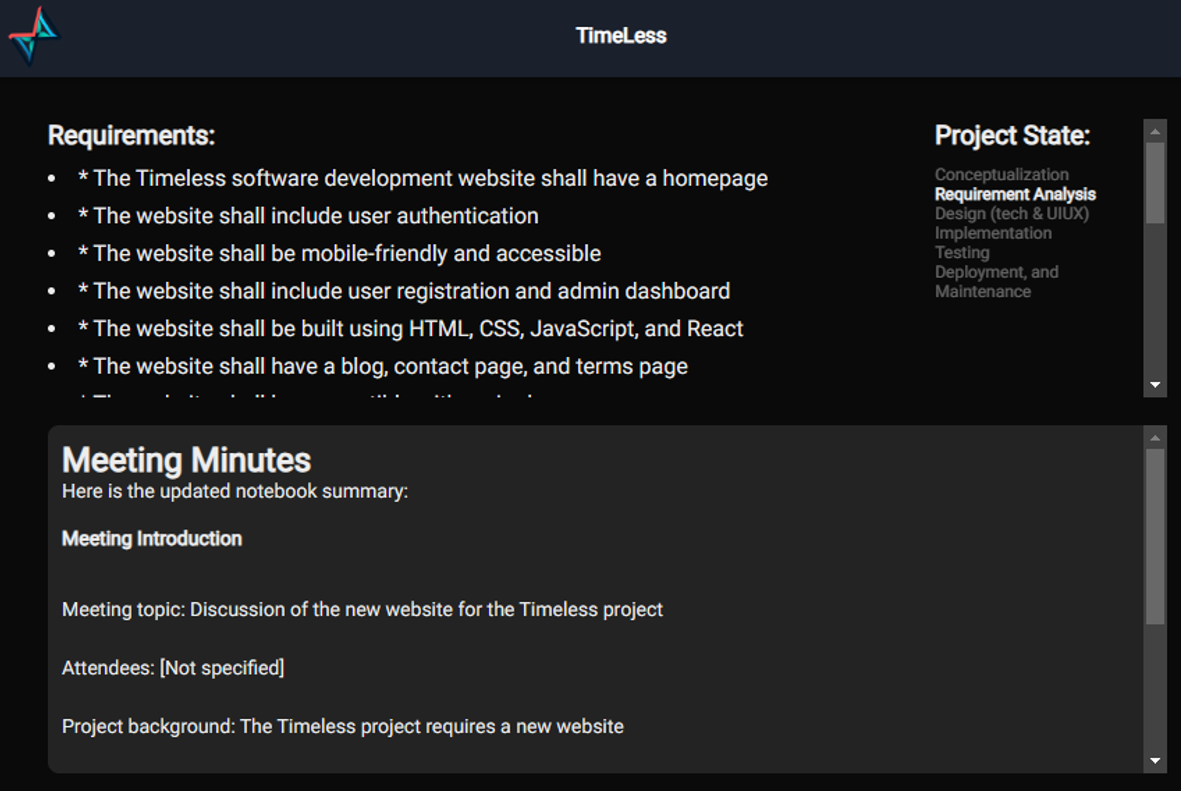This screenshot has height=791, width=1181.
Task: Select the Meeting topic line in the minutes
Action: pyautogui.click(x=362, y=609)
